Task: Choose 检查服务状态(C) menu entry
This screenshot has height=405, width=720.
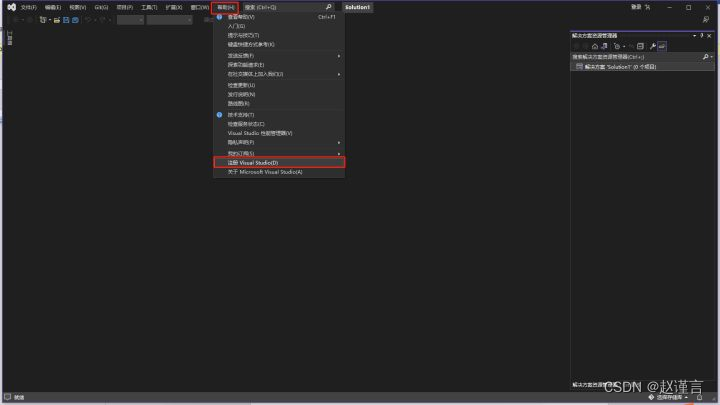Action: pos(279,124)
